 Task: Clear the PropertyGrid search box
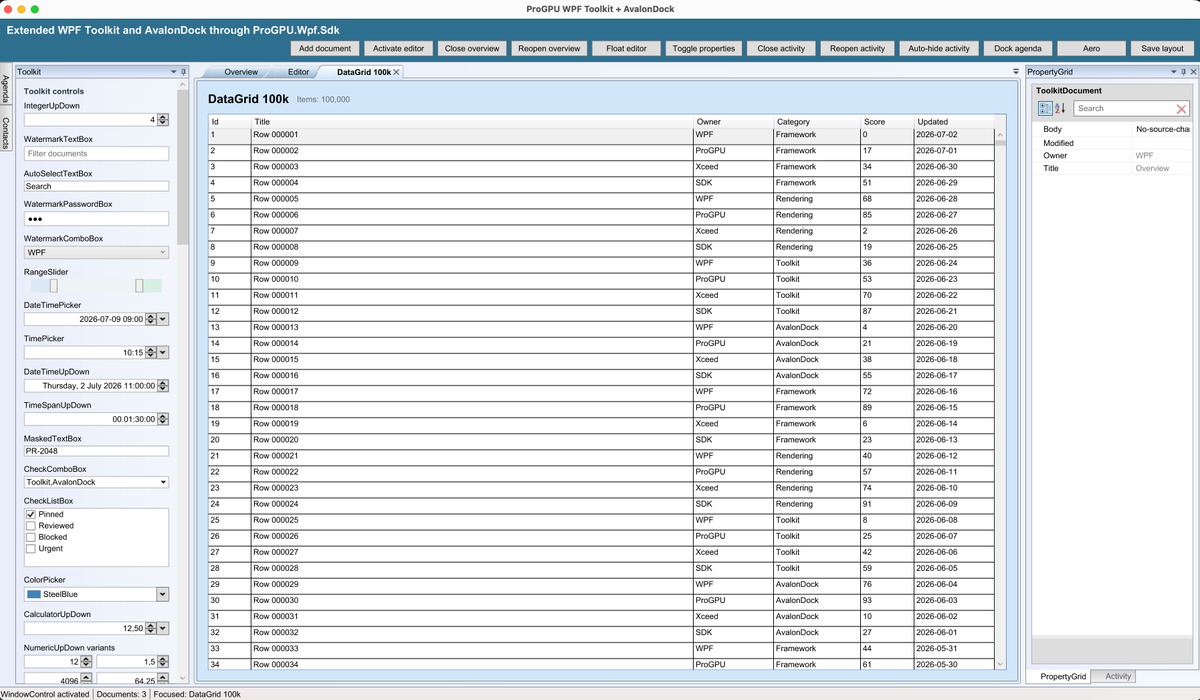1181,109
